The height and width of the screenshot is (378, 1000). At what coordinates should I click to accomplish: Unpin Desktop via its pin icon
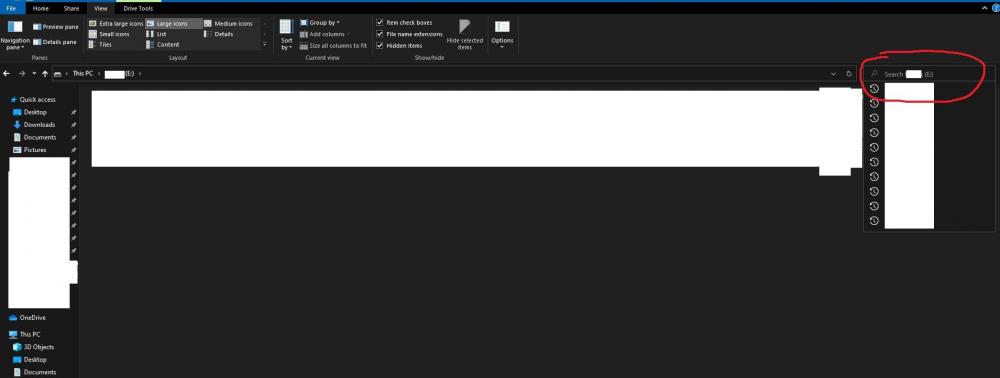73,112
